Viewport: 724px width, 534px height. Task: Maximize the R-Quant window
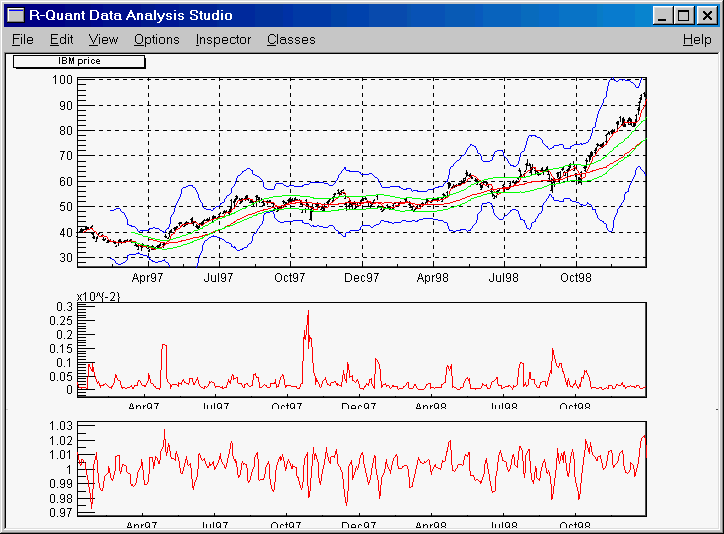pos(683,15)
